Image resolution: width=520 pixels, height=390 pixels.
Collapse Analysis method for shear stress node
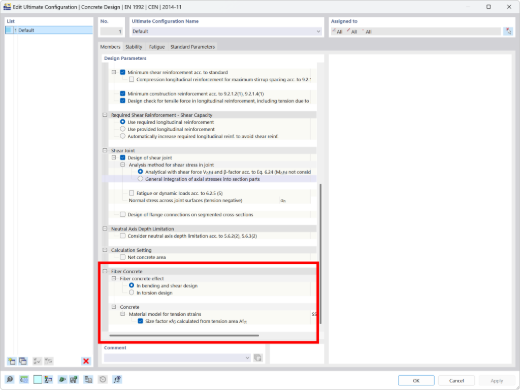122,165
